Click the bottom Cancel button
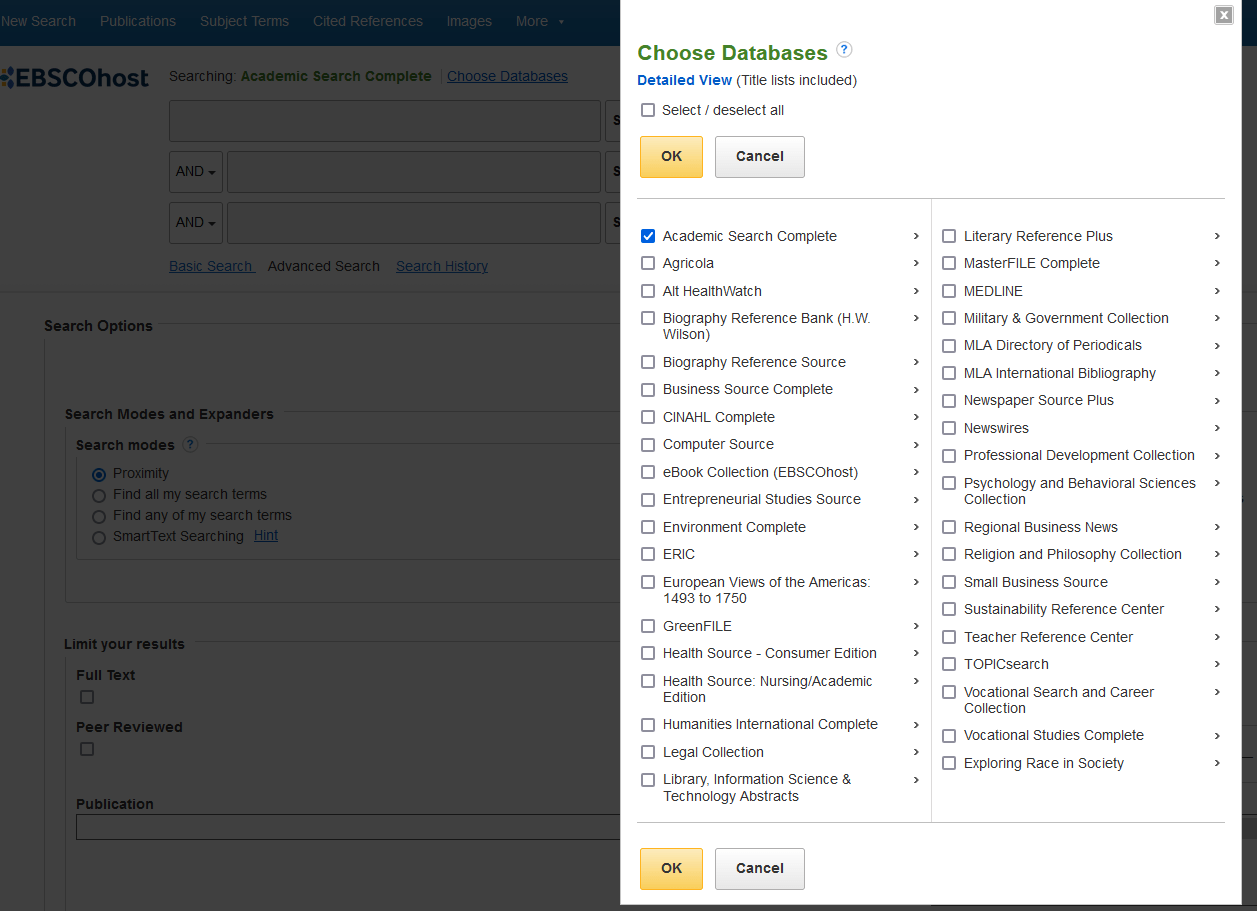The width and height of the screenshot is (1257, 911). (x=760, y=869)
